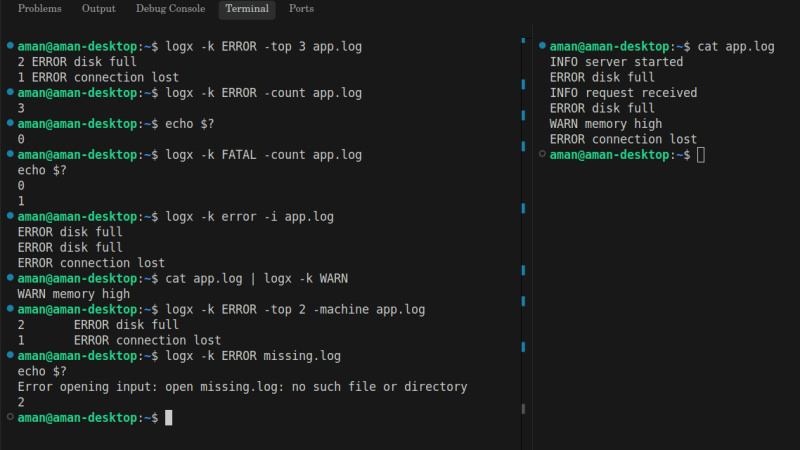Click hollow circle at left terminal's empty prompt
Screen dimensions: 800x450
pyautogui.click(x=10, y=417)
